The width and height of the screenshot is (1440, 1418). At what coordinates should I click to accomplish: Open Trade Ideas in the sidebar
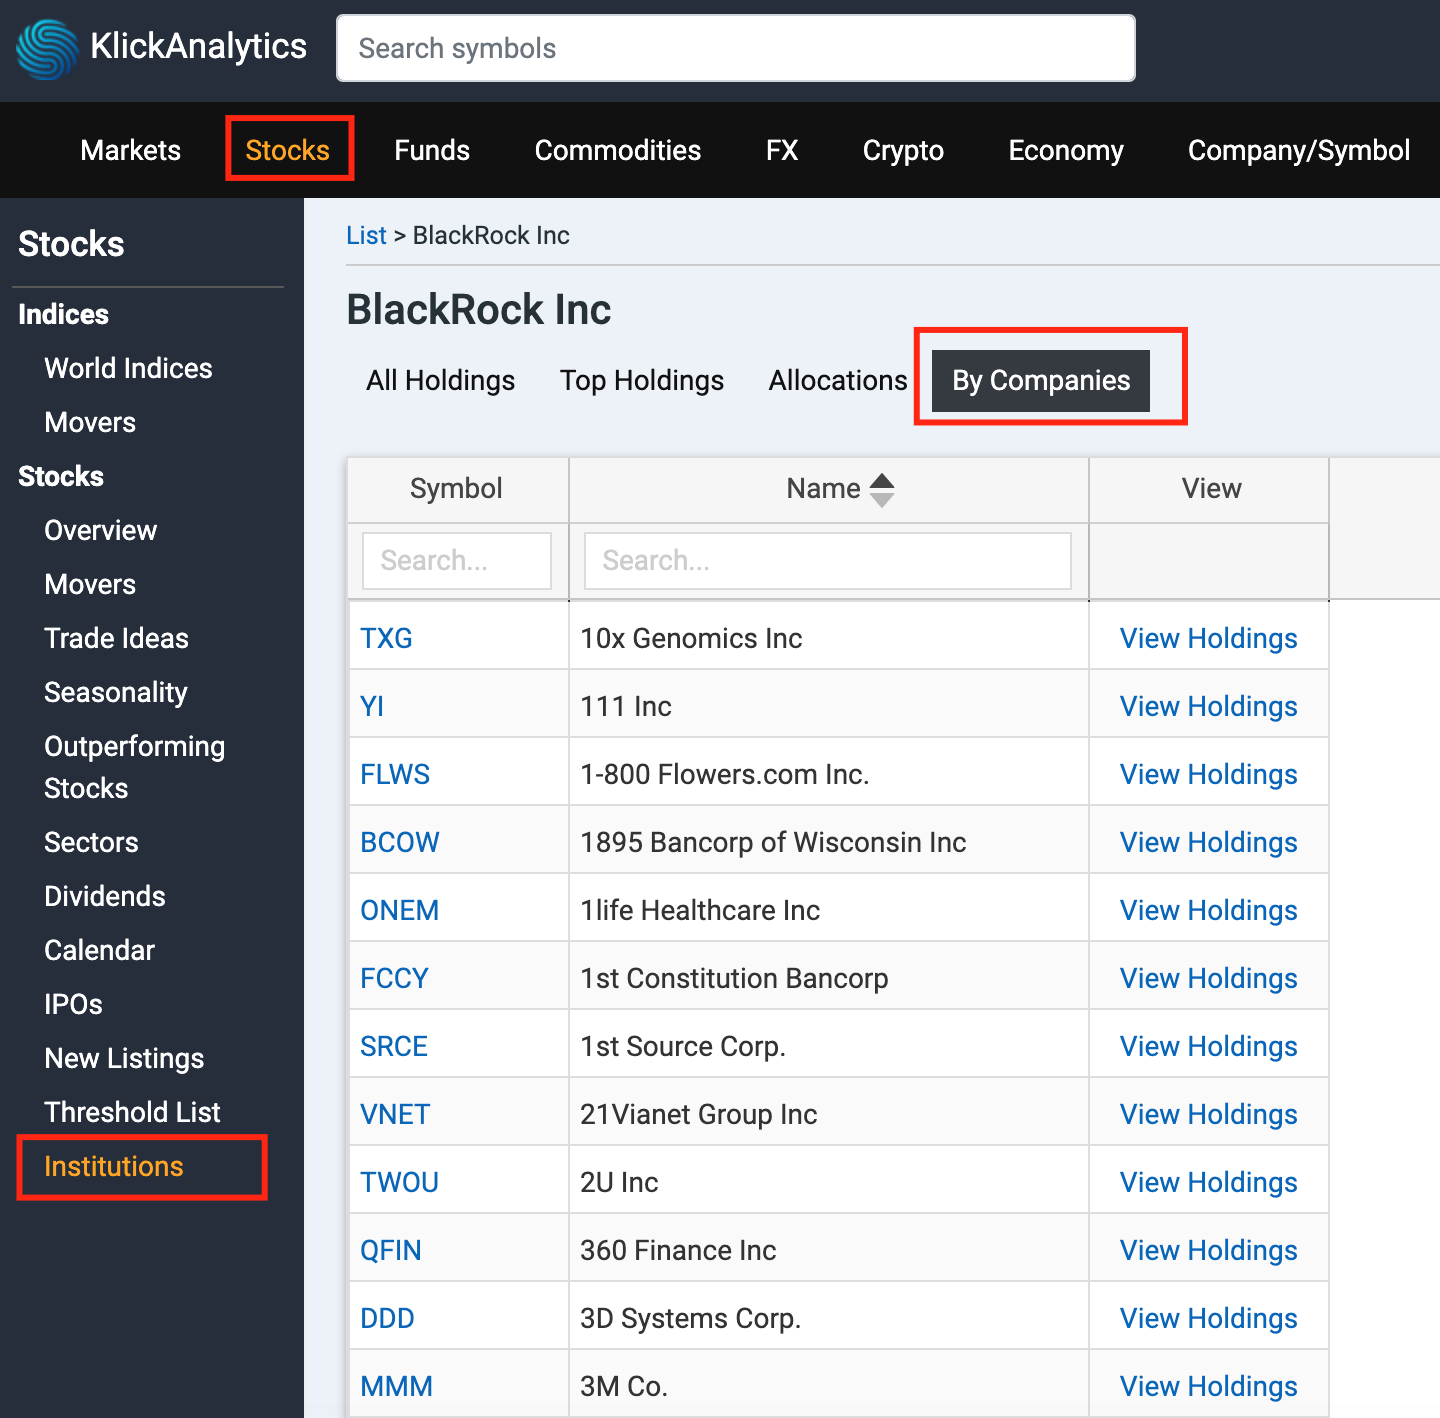[x=116, y=638]
